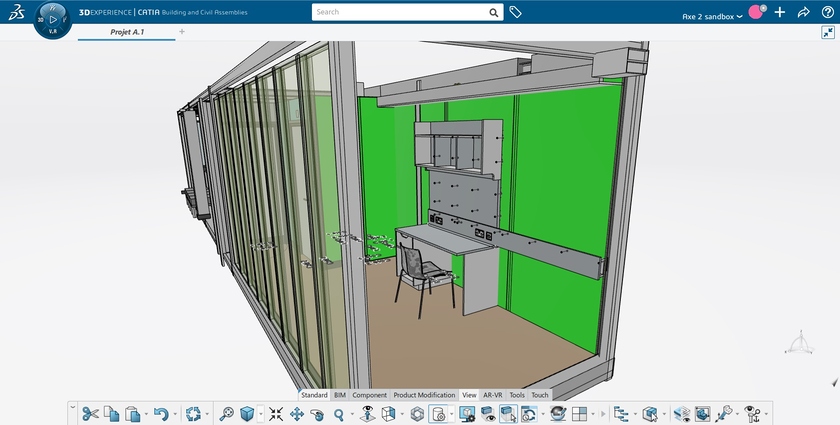Click the Update refresh arrows icon
Screen dimensions: 840x425
click(194, 413)
